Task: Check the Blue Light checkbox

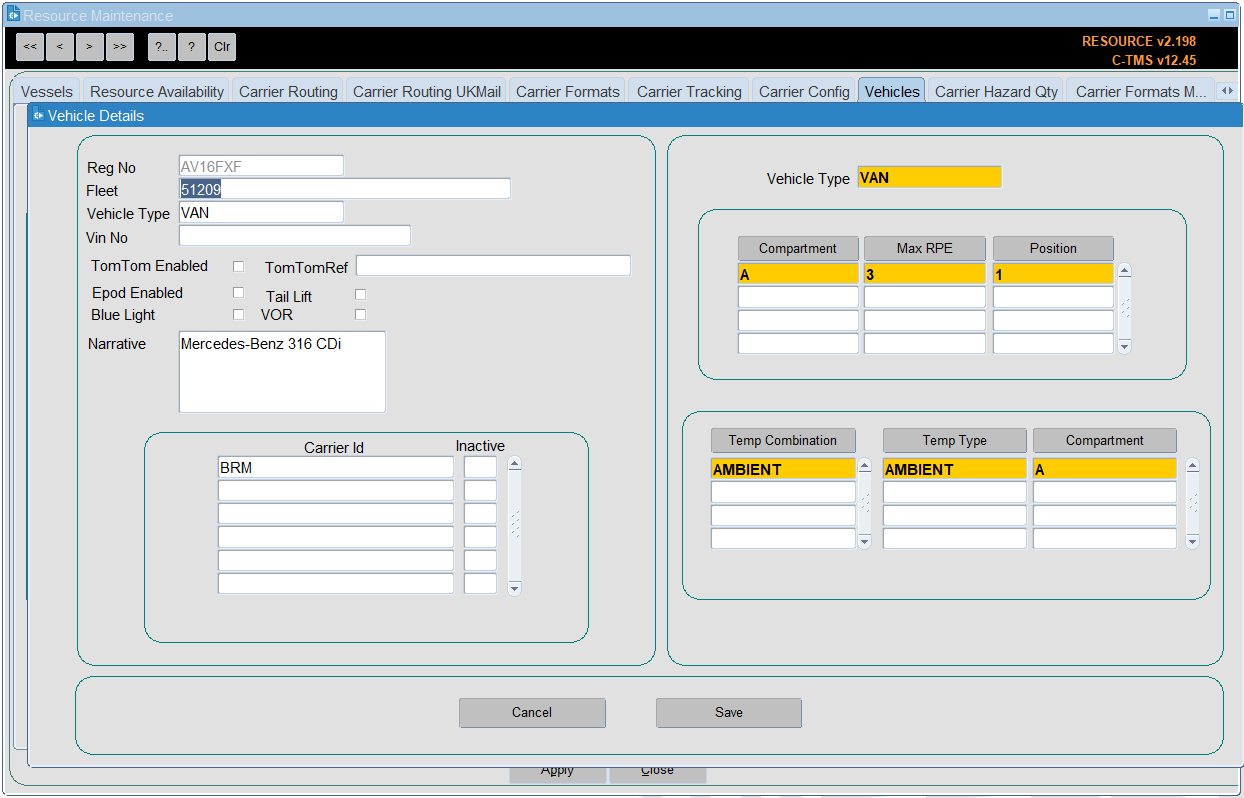Action: (238, 314)
